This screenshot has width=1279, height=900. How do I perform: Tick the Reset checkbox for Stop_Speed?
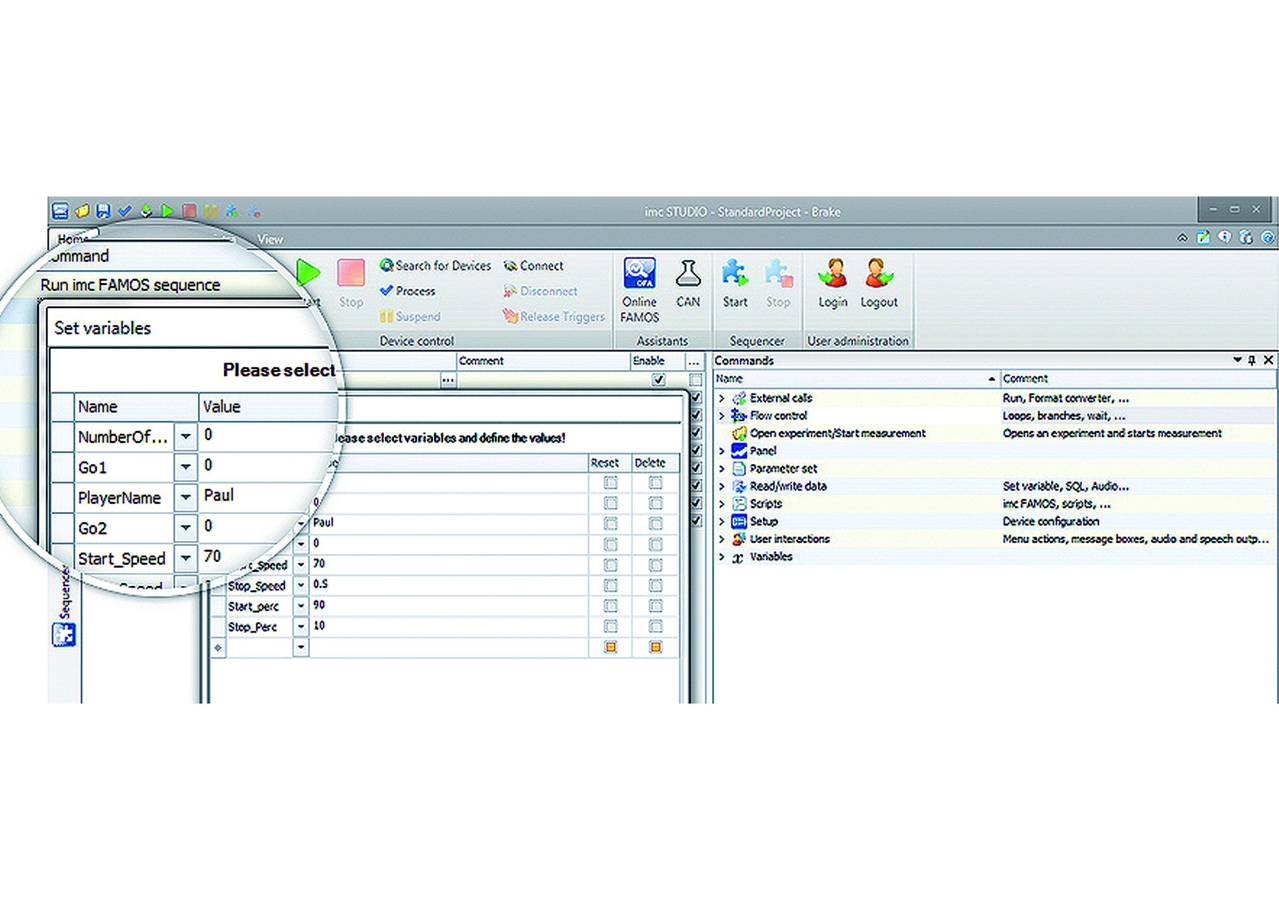[x=610, y=585]
